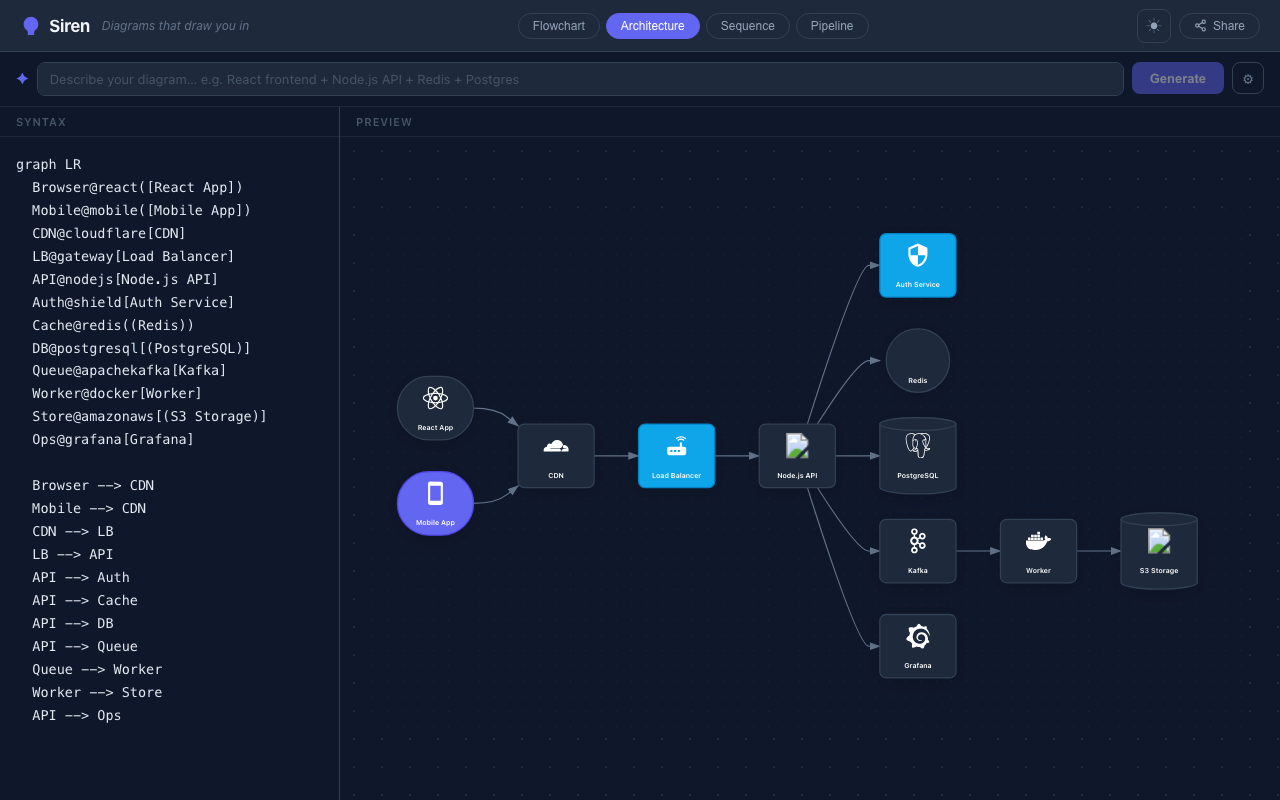Open settings gear next to Generate

tap(1248, 78)
